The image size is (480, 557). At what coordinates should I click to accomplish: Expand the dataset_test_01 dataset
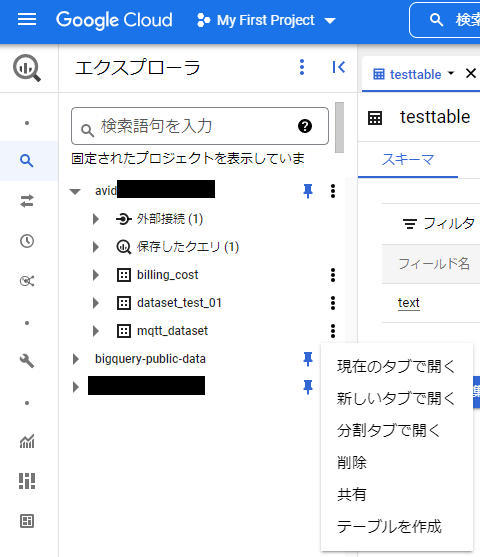coord(96,303)
